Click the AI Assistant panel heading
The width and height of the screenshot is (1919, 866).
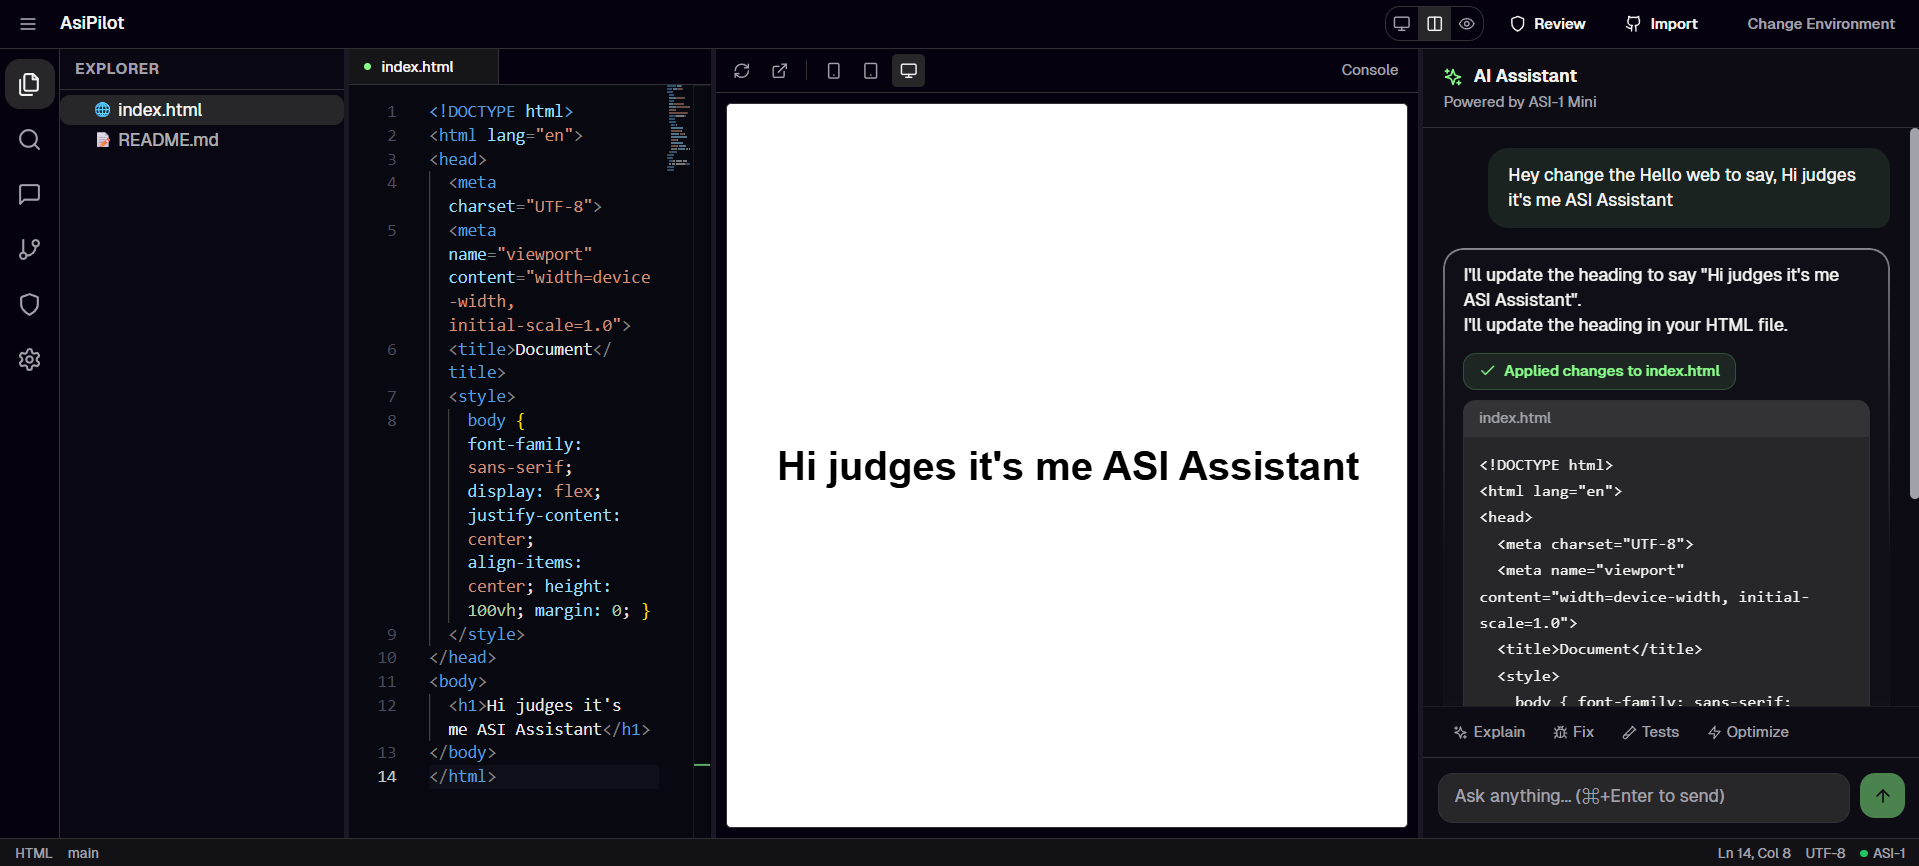tap(1525, 76)
